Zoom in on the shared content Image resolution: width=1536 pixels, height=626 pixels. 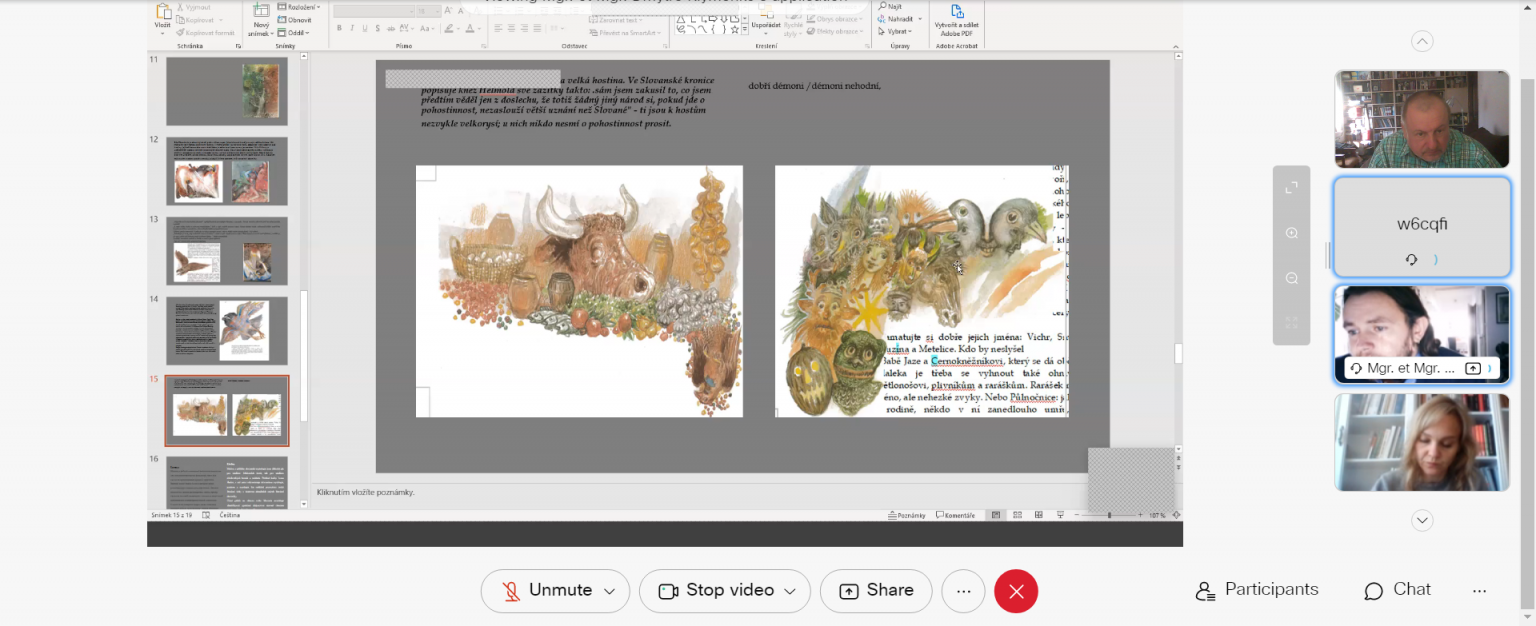pyautogui.click(x=1292, y=233)
